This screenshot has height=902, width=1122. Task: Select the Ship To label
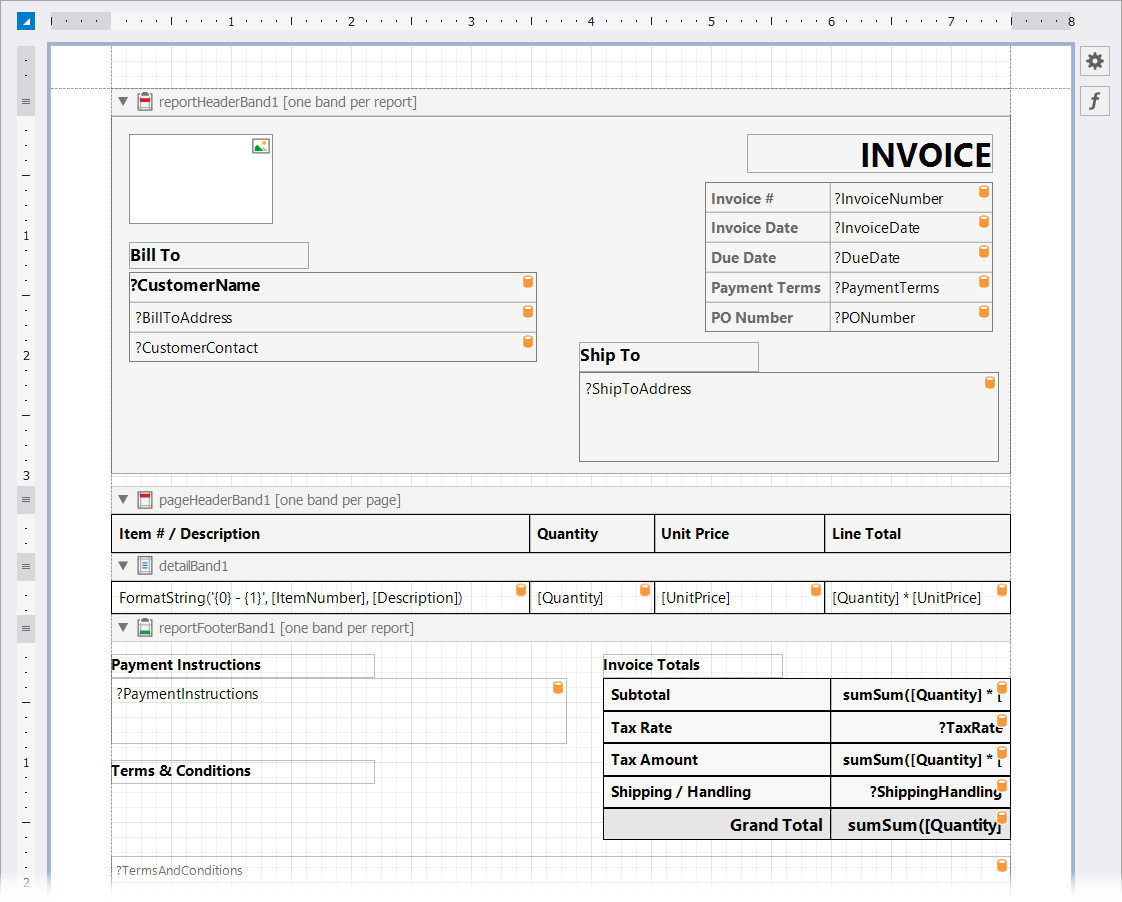point(669,356)
